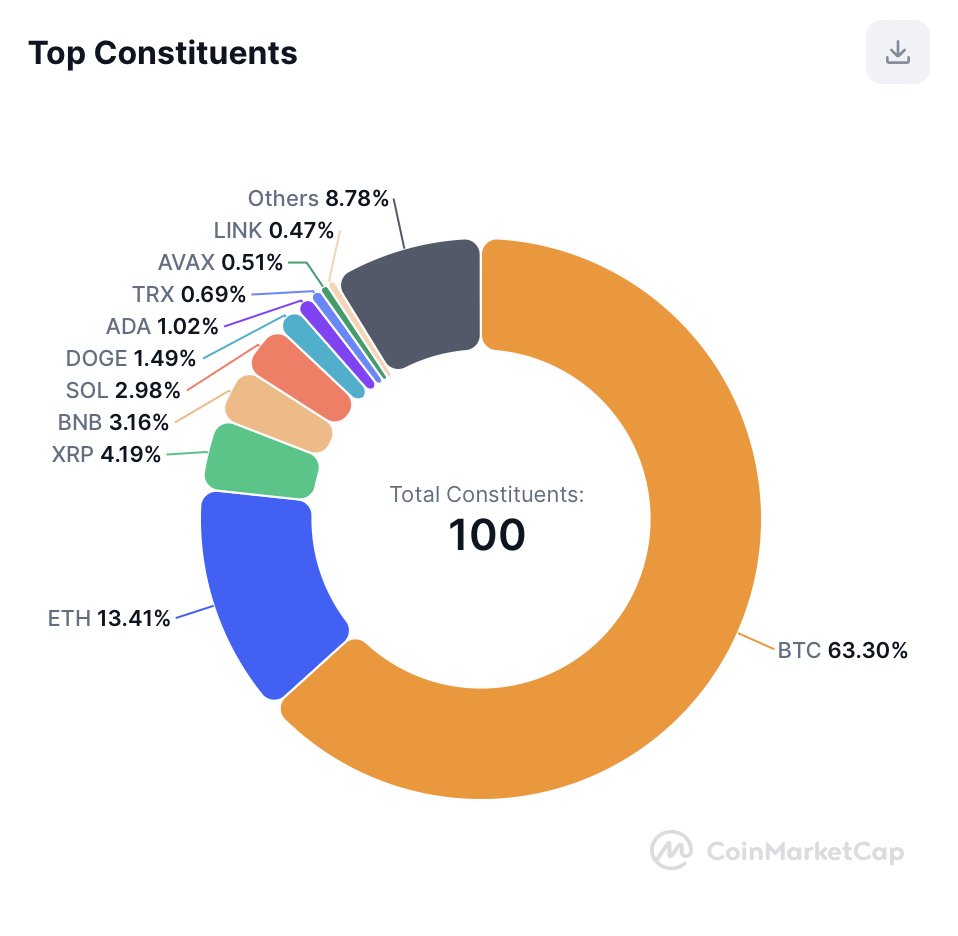Click the LINK 0.47% label
Screen dimensions: 958x936
(x=274, y=230)
